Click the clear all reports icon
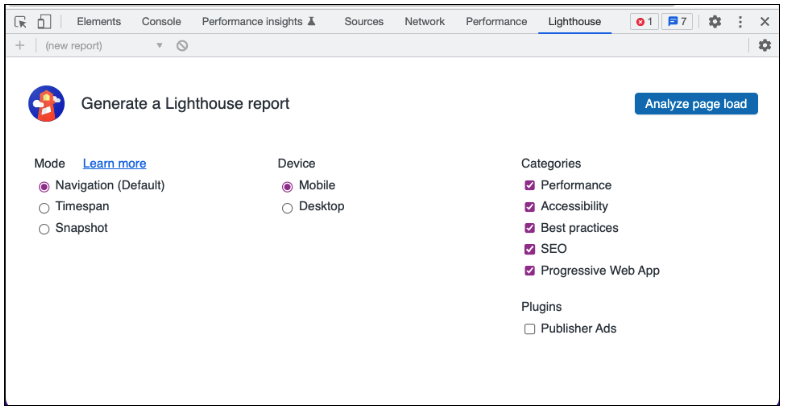This screenshot has height=410, width=785. 182,46
